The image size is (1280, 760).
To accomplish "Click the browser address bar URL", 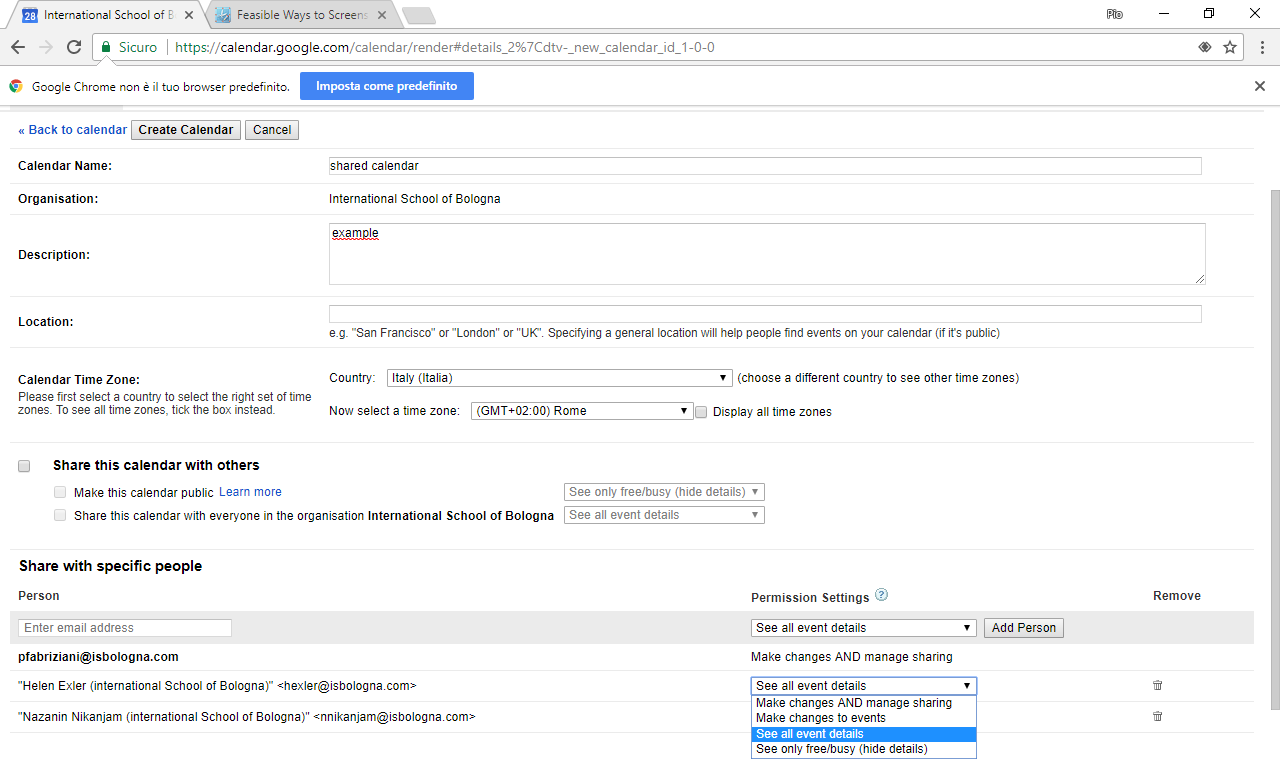I will pos(444,47).
